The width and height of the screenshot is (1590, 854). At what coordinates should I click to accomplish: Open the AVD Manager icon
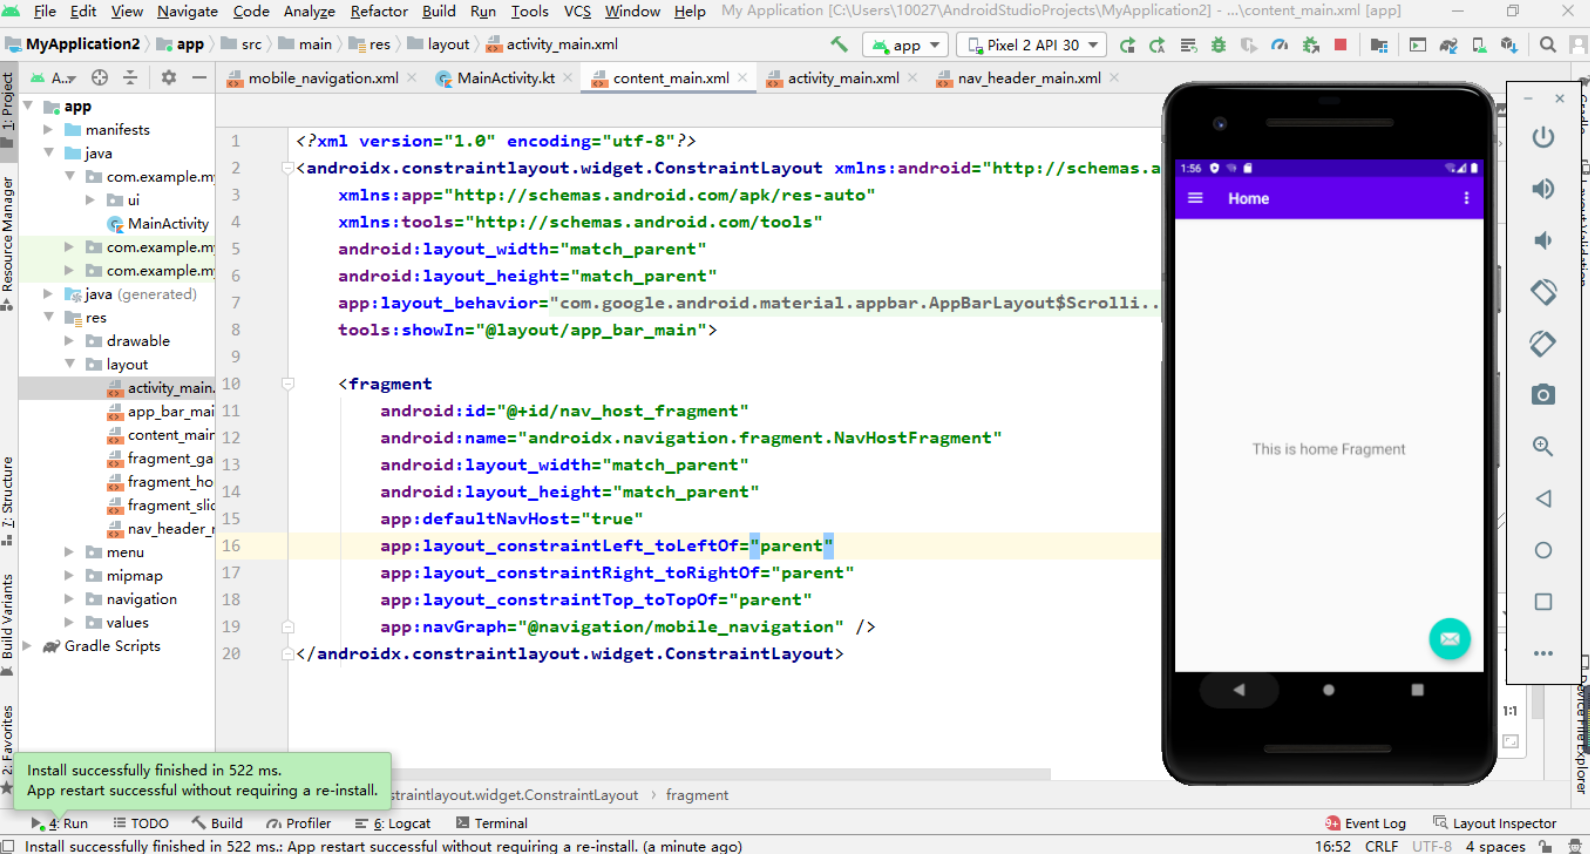pyautogui.click(x=1479, y=45)
